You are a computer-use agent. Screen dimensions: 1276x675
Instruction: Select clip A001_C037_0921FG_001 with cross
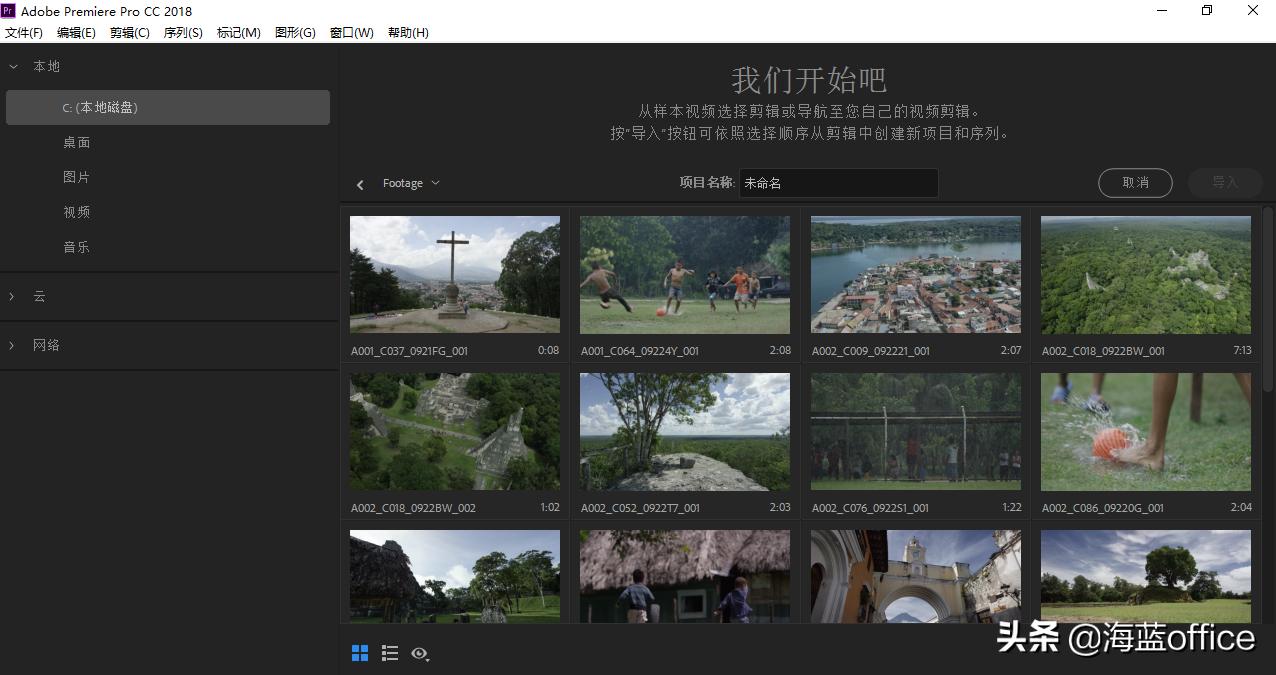point(455,275)
